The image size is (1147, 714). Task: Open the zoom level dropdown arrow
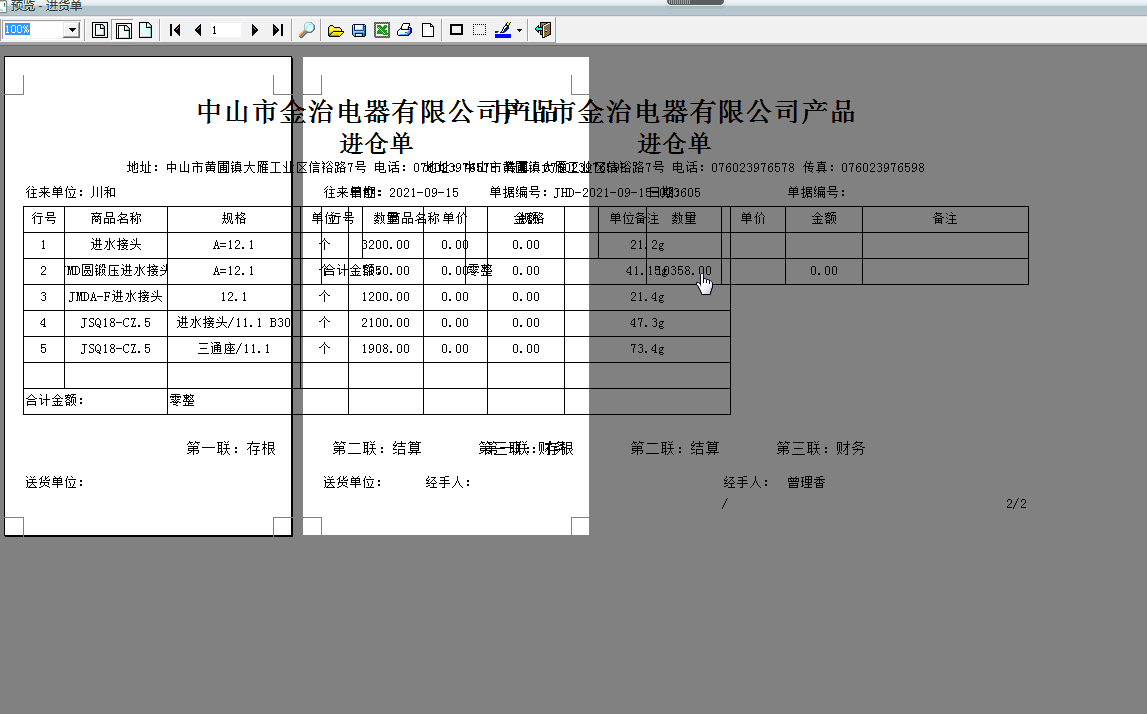(72, 30)
